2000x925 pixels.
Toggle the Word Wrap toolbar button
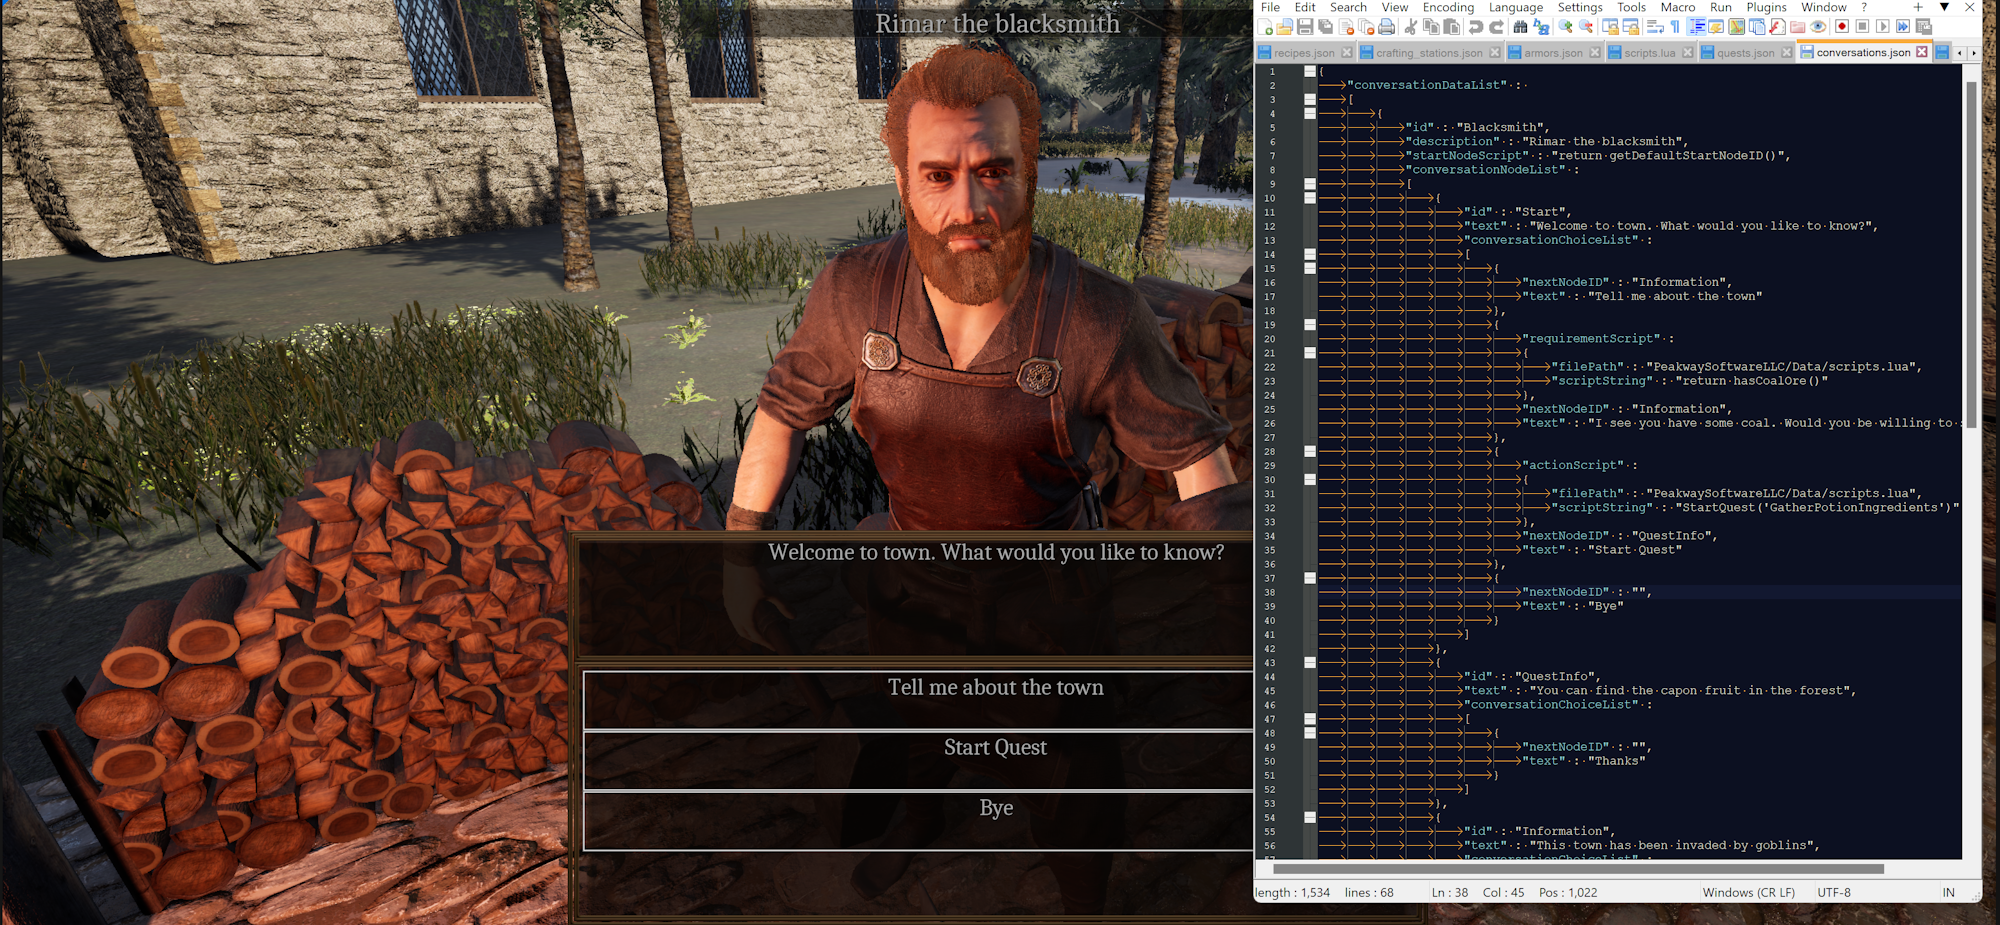[x=1655, y=27]
